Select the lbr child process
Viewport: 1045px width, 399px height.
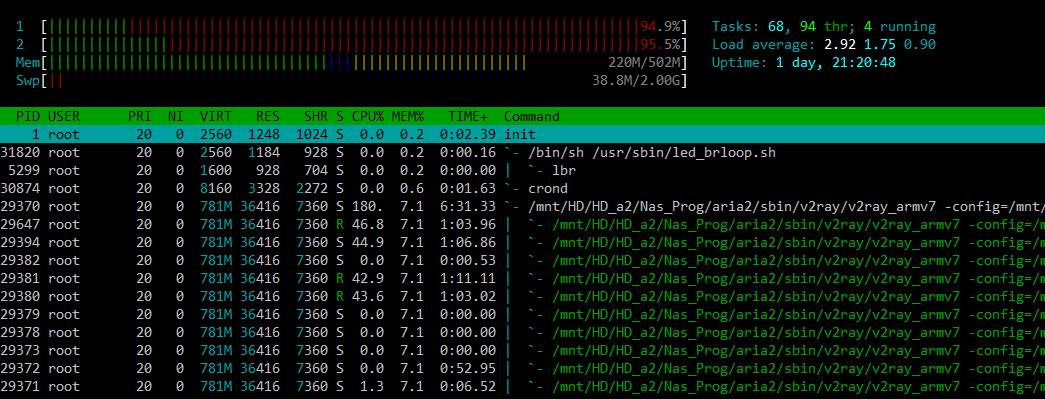pyautogui.click(x=522, y=171)
